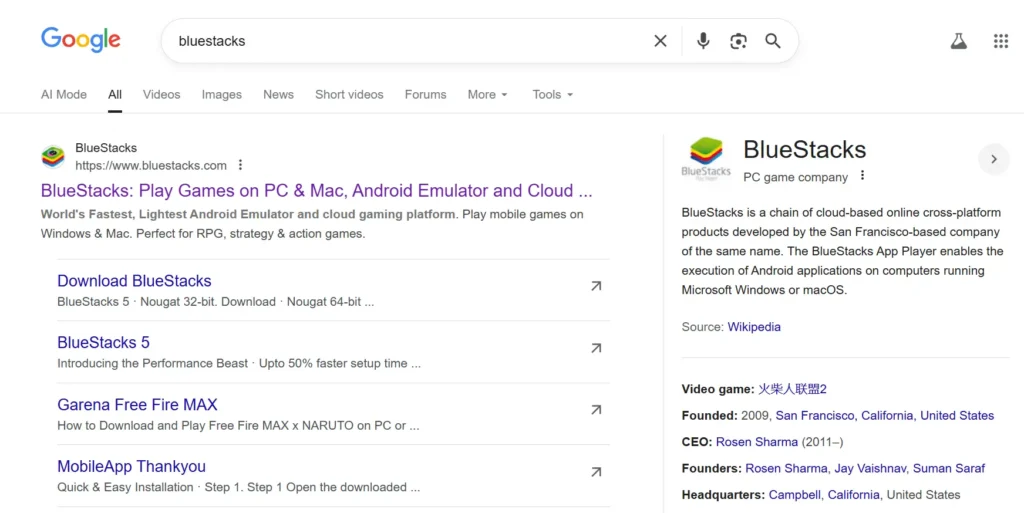Click the https://www.bluestacks.com URL text

[151, 166]
